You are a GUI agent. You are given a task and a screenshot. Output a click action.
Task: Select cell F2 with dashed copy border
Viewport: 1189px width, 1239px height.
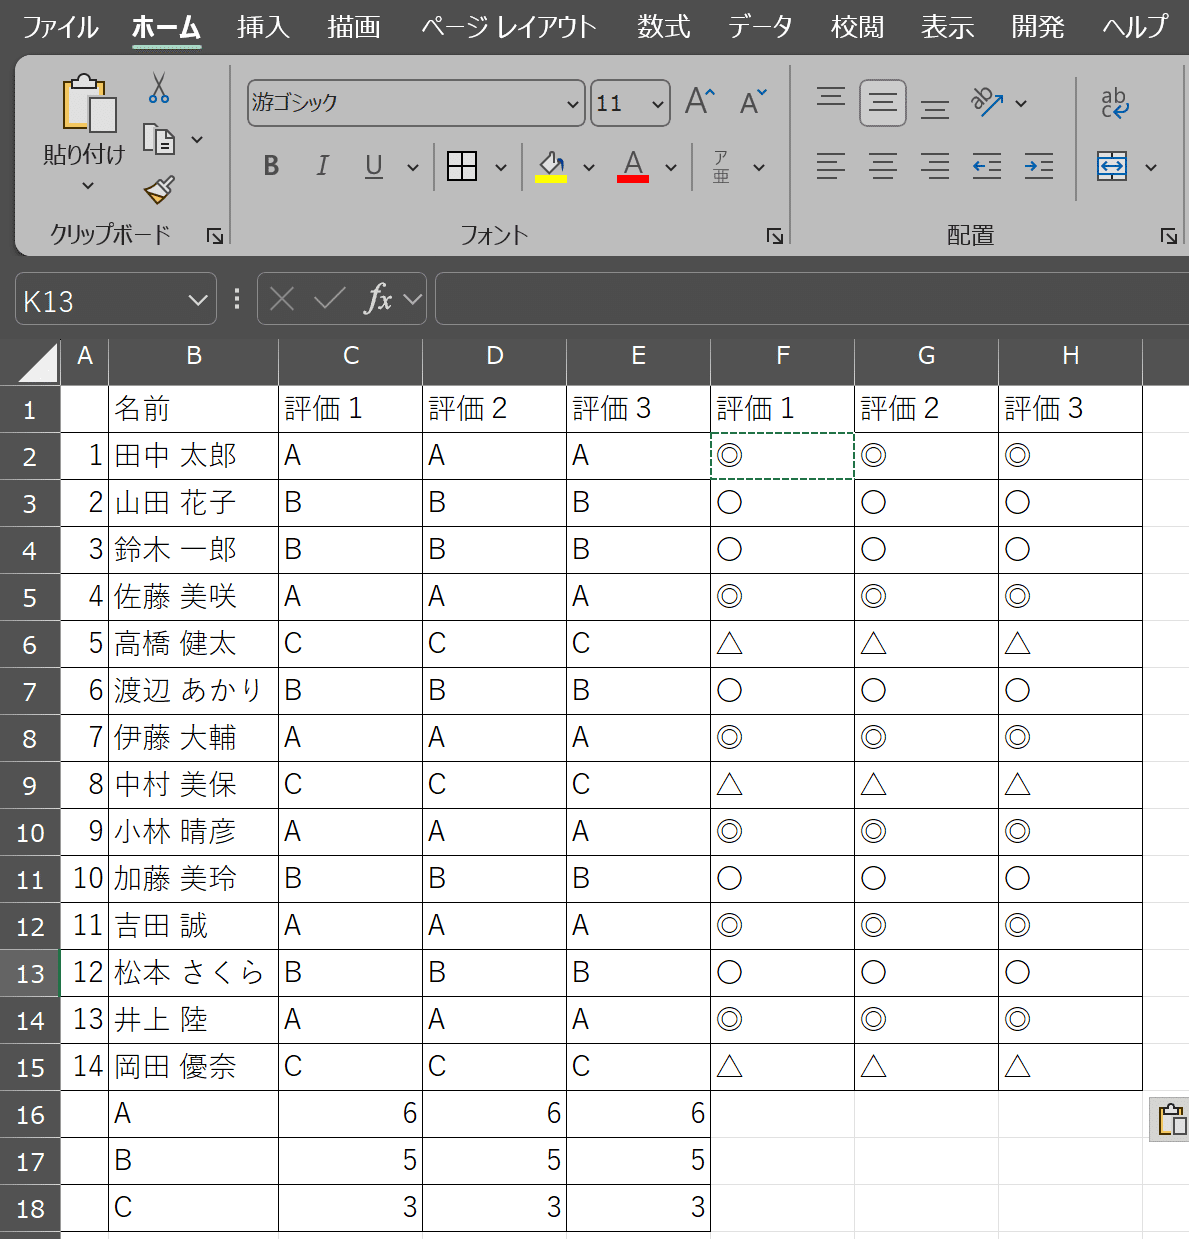783,456
